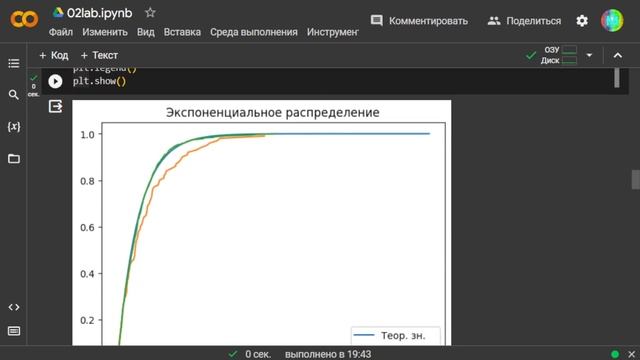640x360 pixels.
Task: Open the files folder sidebar icon
Action: (13, 158)
